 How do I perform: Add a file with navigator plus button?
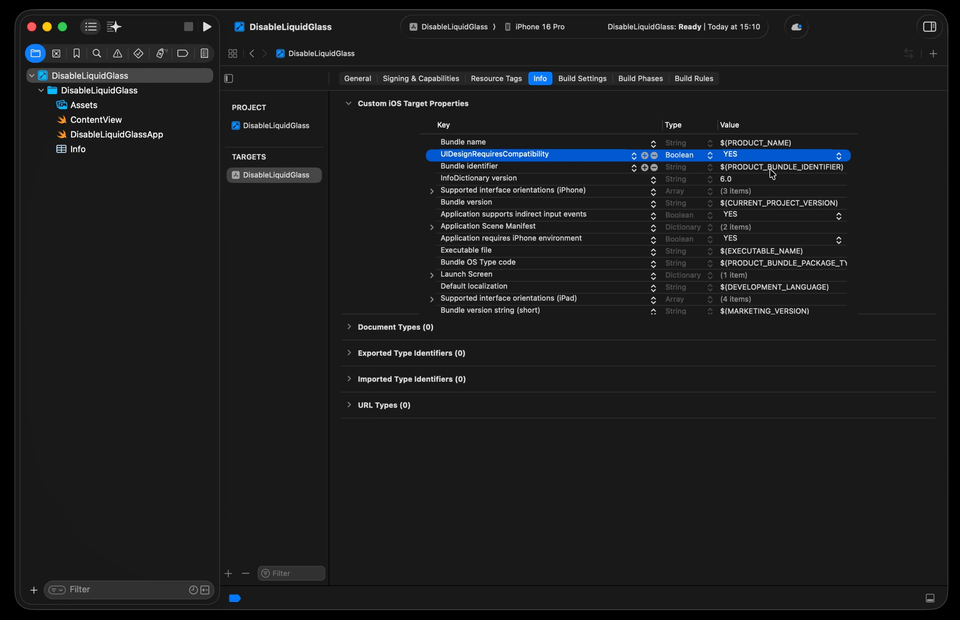click(34, 590)
